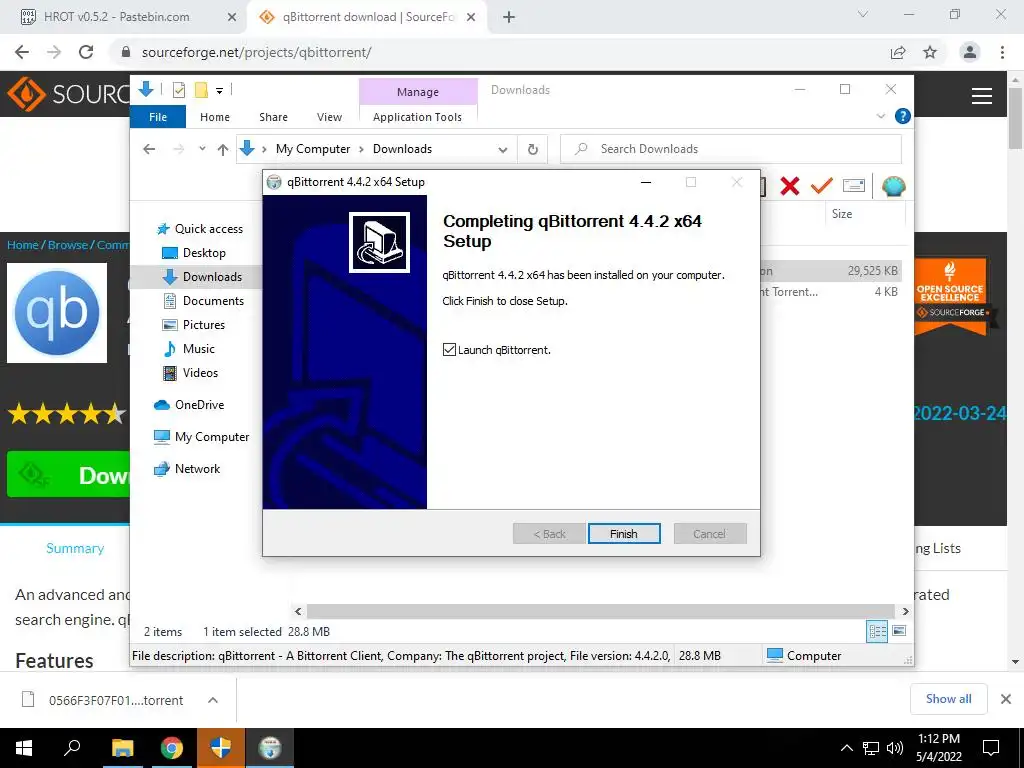Refresh the Downloads folder
Viewport: 1024px width, 768px height.
click(533, 150)
